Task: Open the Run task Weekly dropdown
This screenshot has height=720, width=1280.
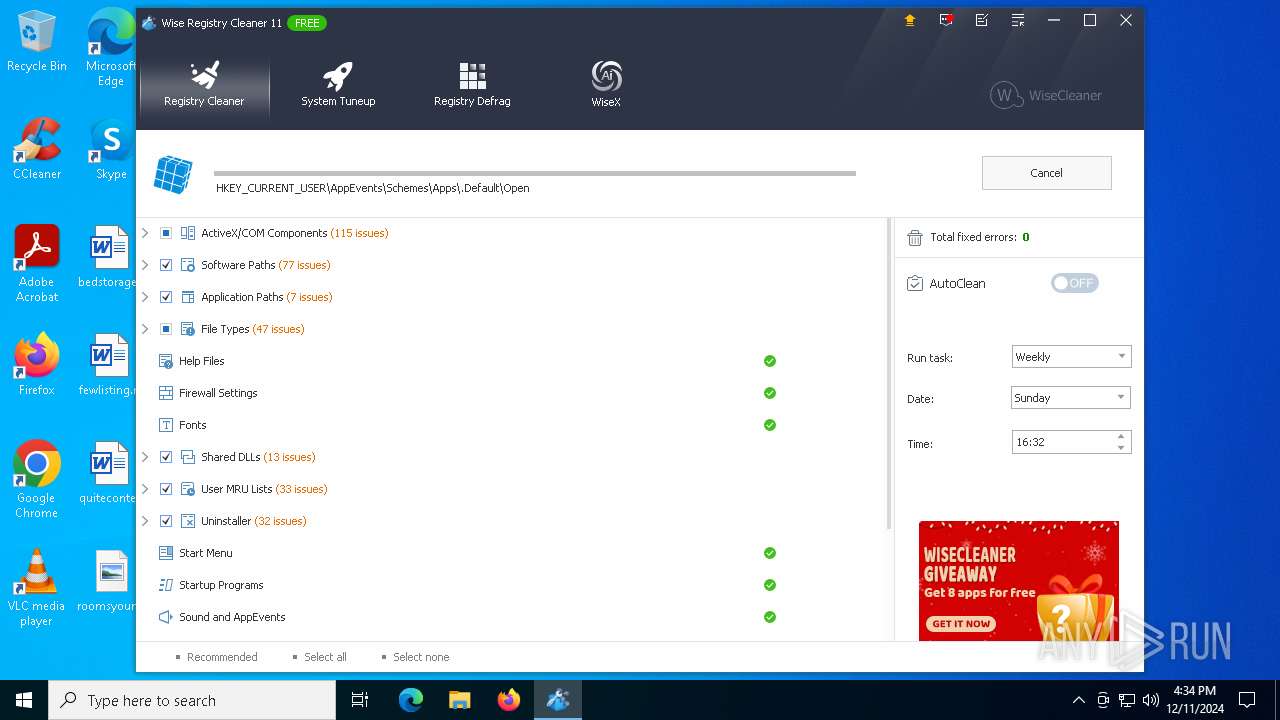Action: [1071, 357]
